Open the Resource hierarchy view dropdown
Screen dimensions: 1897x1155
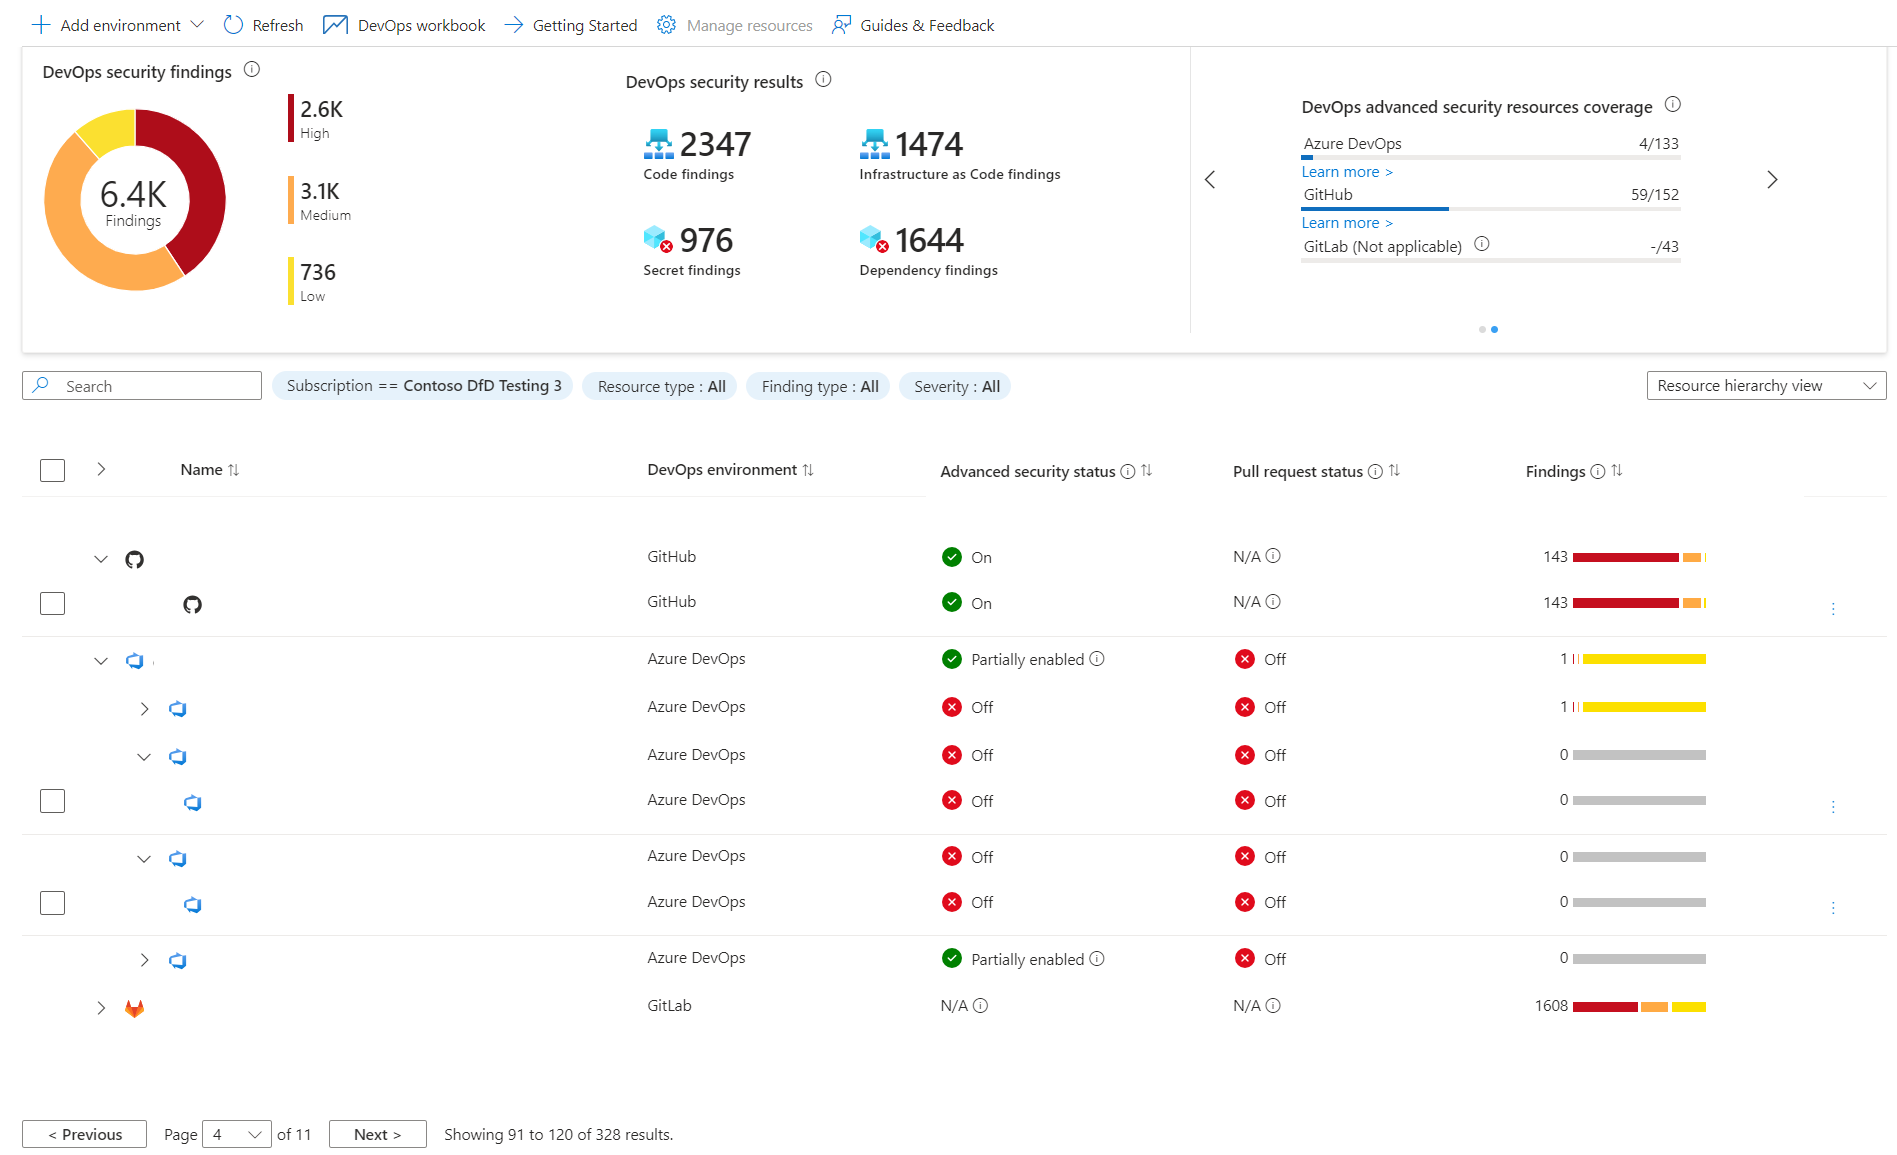[x=1765, y=385]
